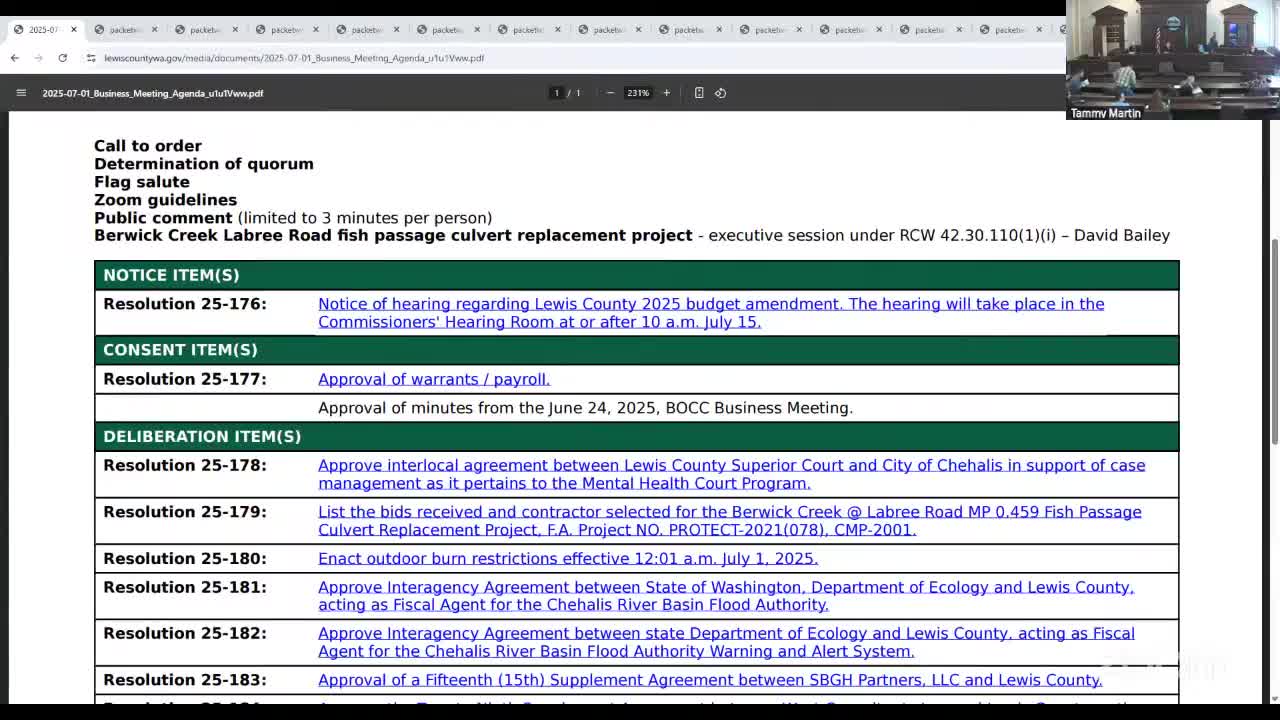This screenshot has height=720, width=1280.
Task: Click the 'Resolution 25-176:' label
Action: click(x=185, y=304)
